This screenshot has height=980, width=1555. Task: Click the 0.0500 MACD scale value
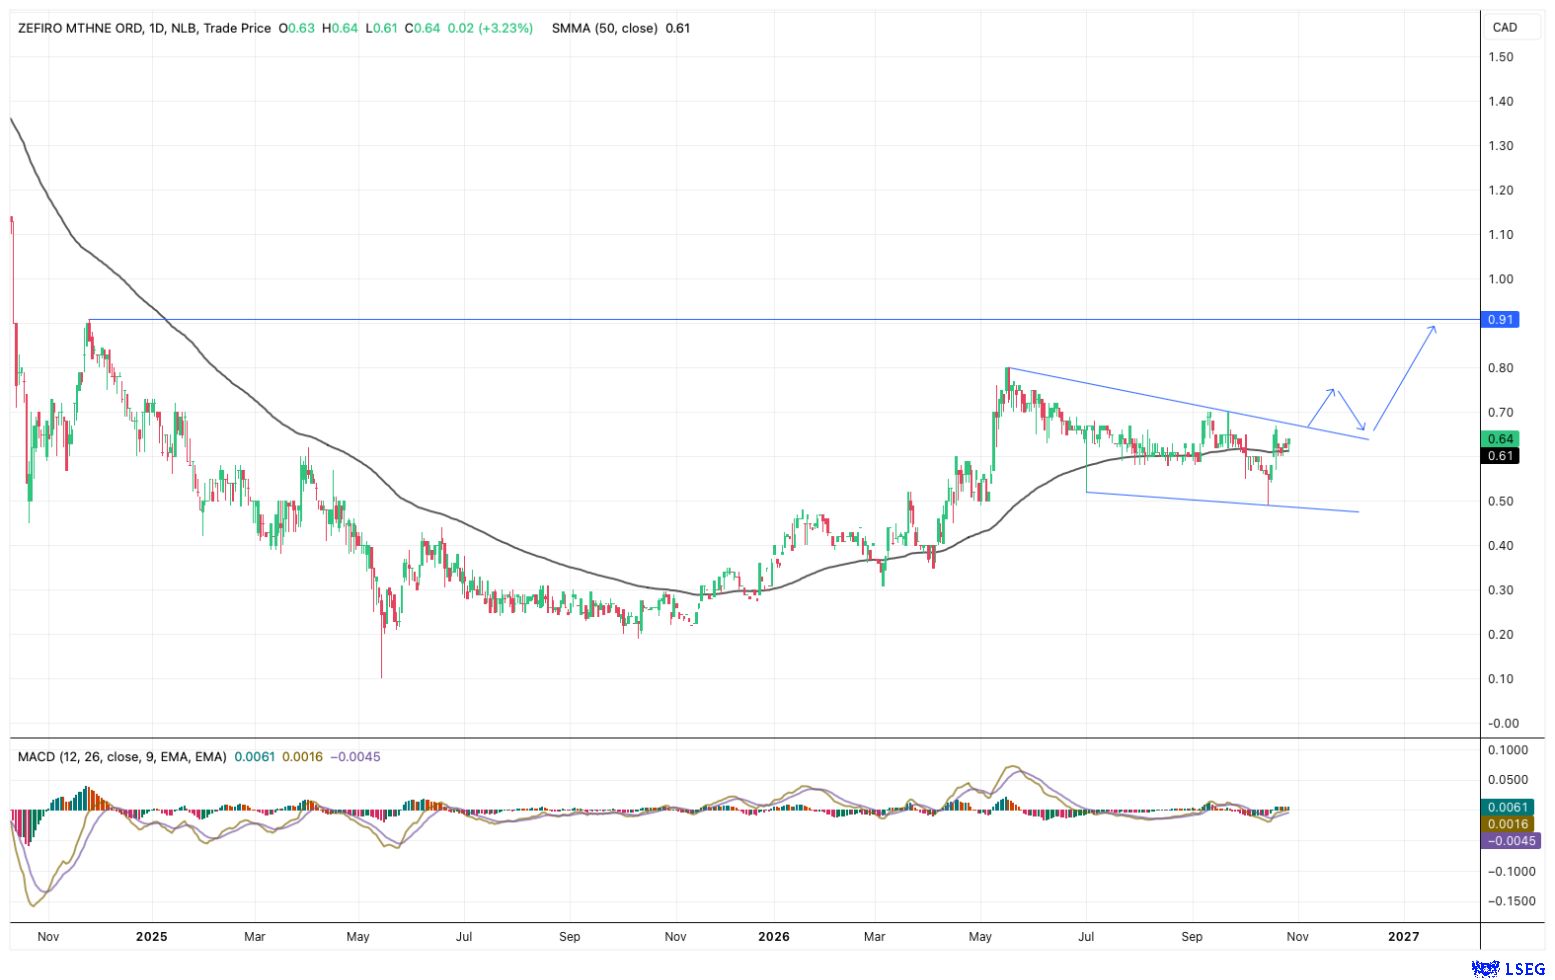coord(1507,780)
